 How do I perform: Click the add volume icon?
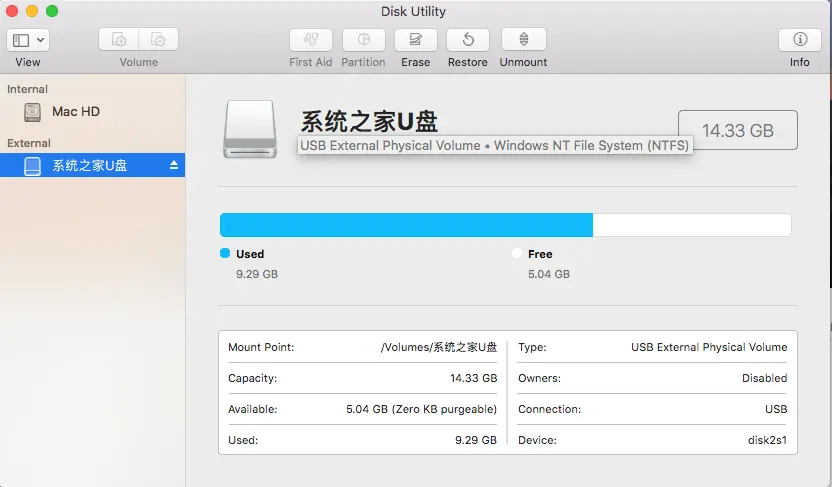pyautogui.click(x=118, y=39)
